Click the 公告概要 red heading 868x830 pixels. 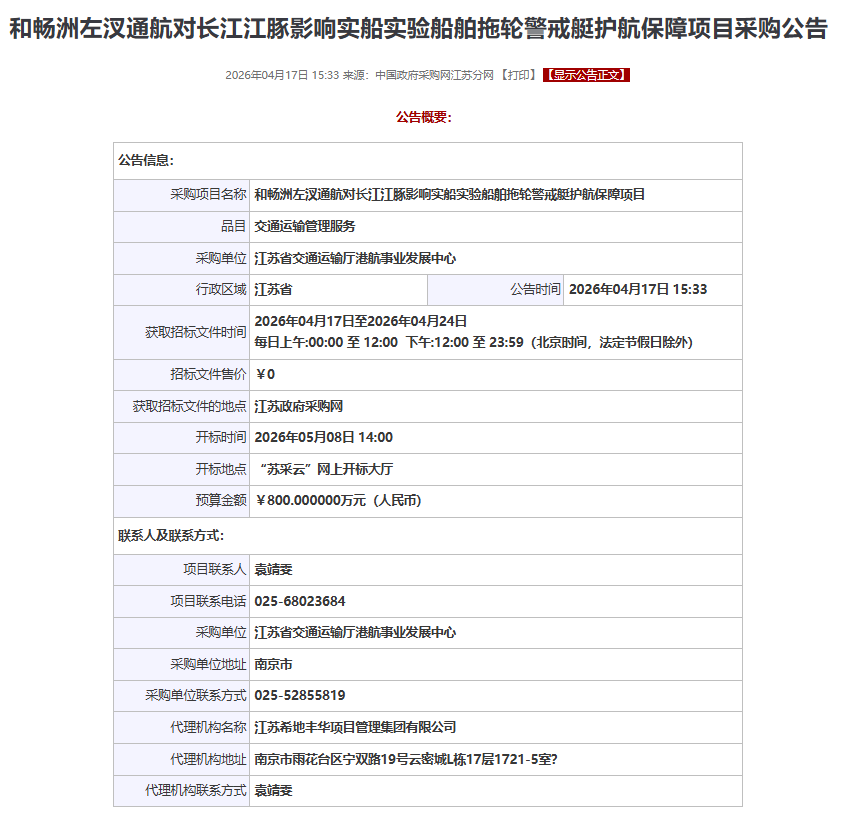tap(424, 117)
